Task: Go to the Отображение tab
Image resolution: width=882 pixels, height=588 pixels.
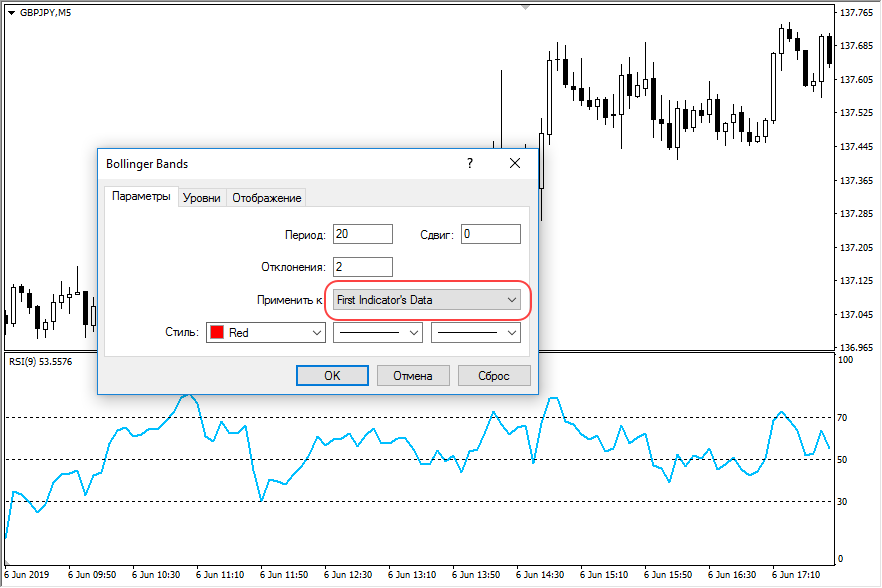Action: 266,198
